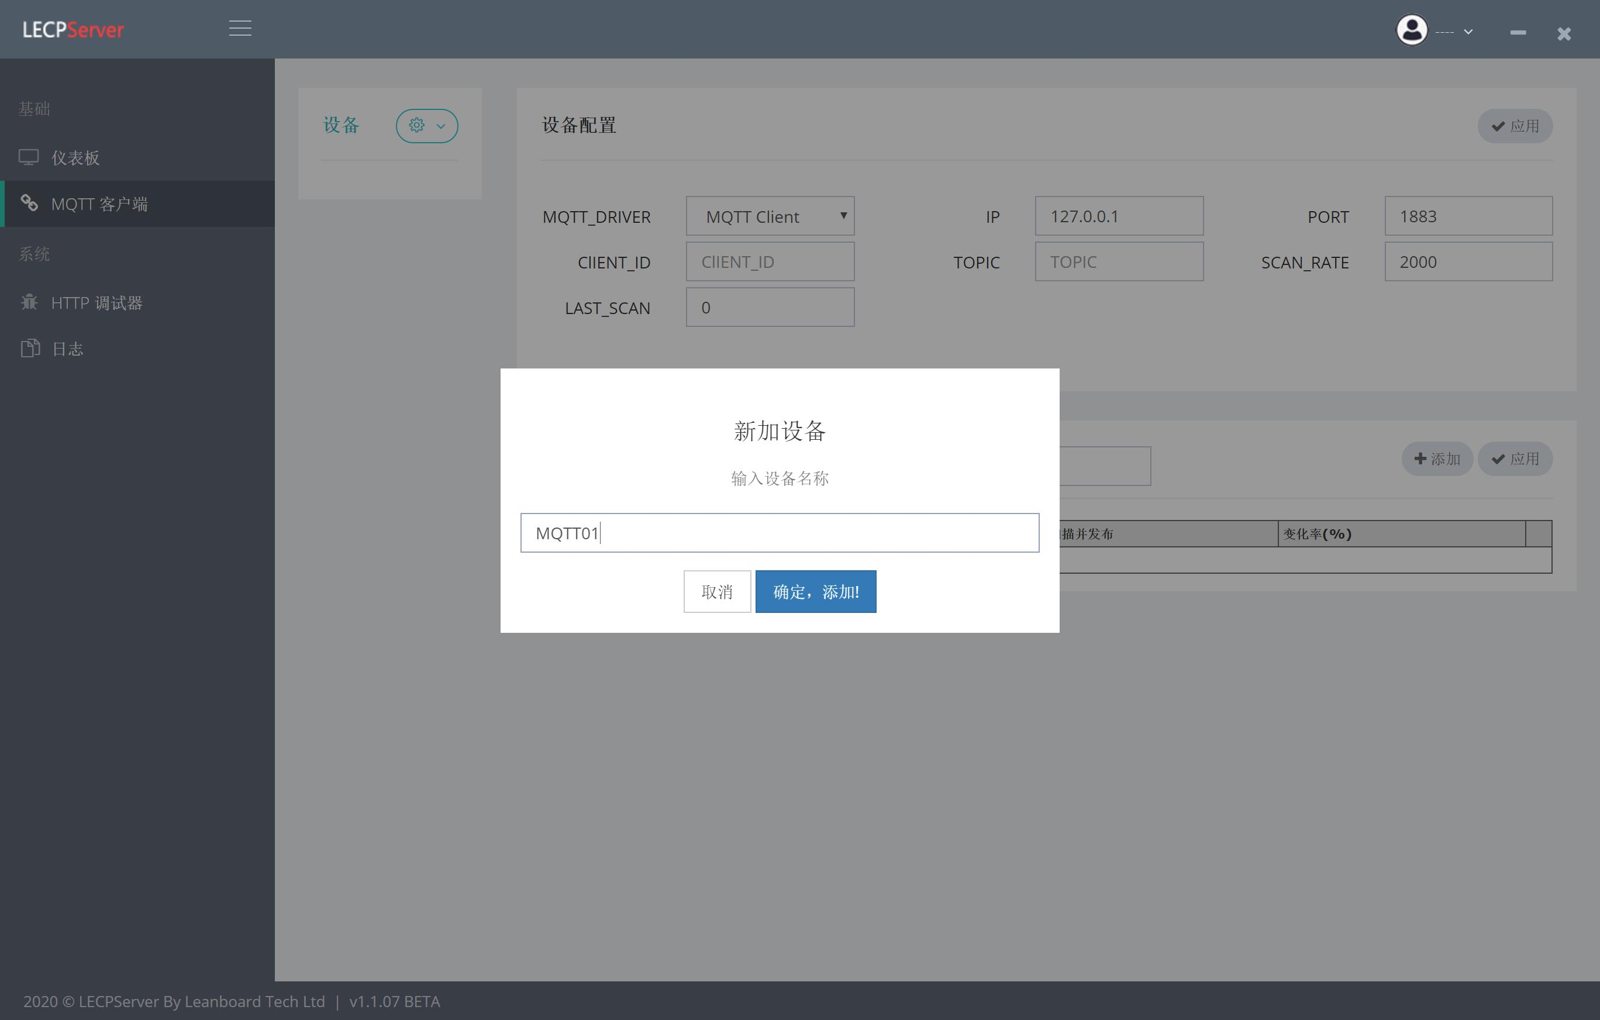
Task: Focus the PORT input field
Action: [x=1468, y=216]
